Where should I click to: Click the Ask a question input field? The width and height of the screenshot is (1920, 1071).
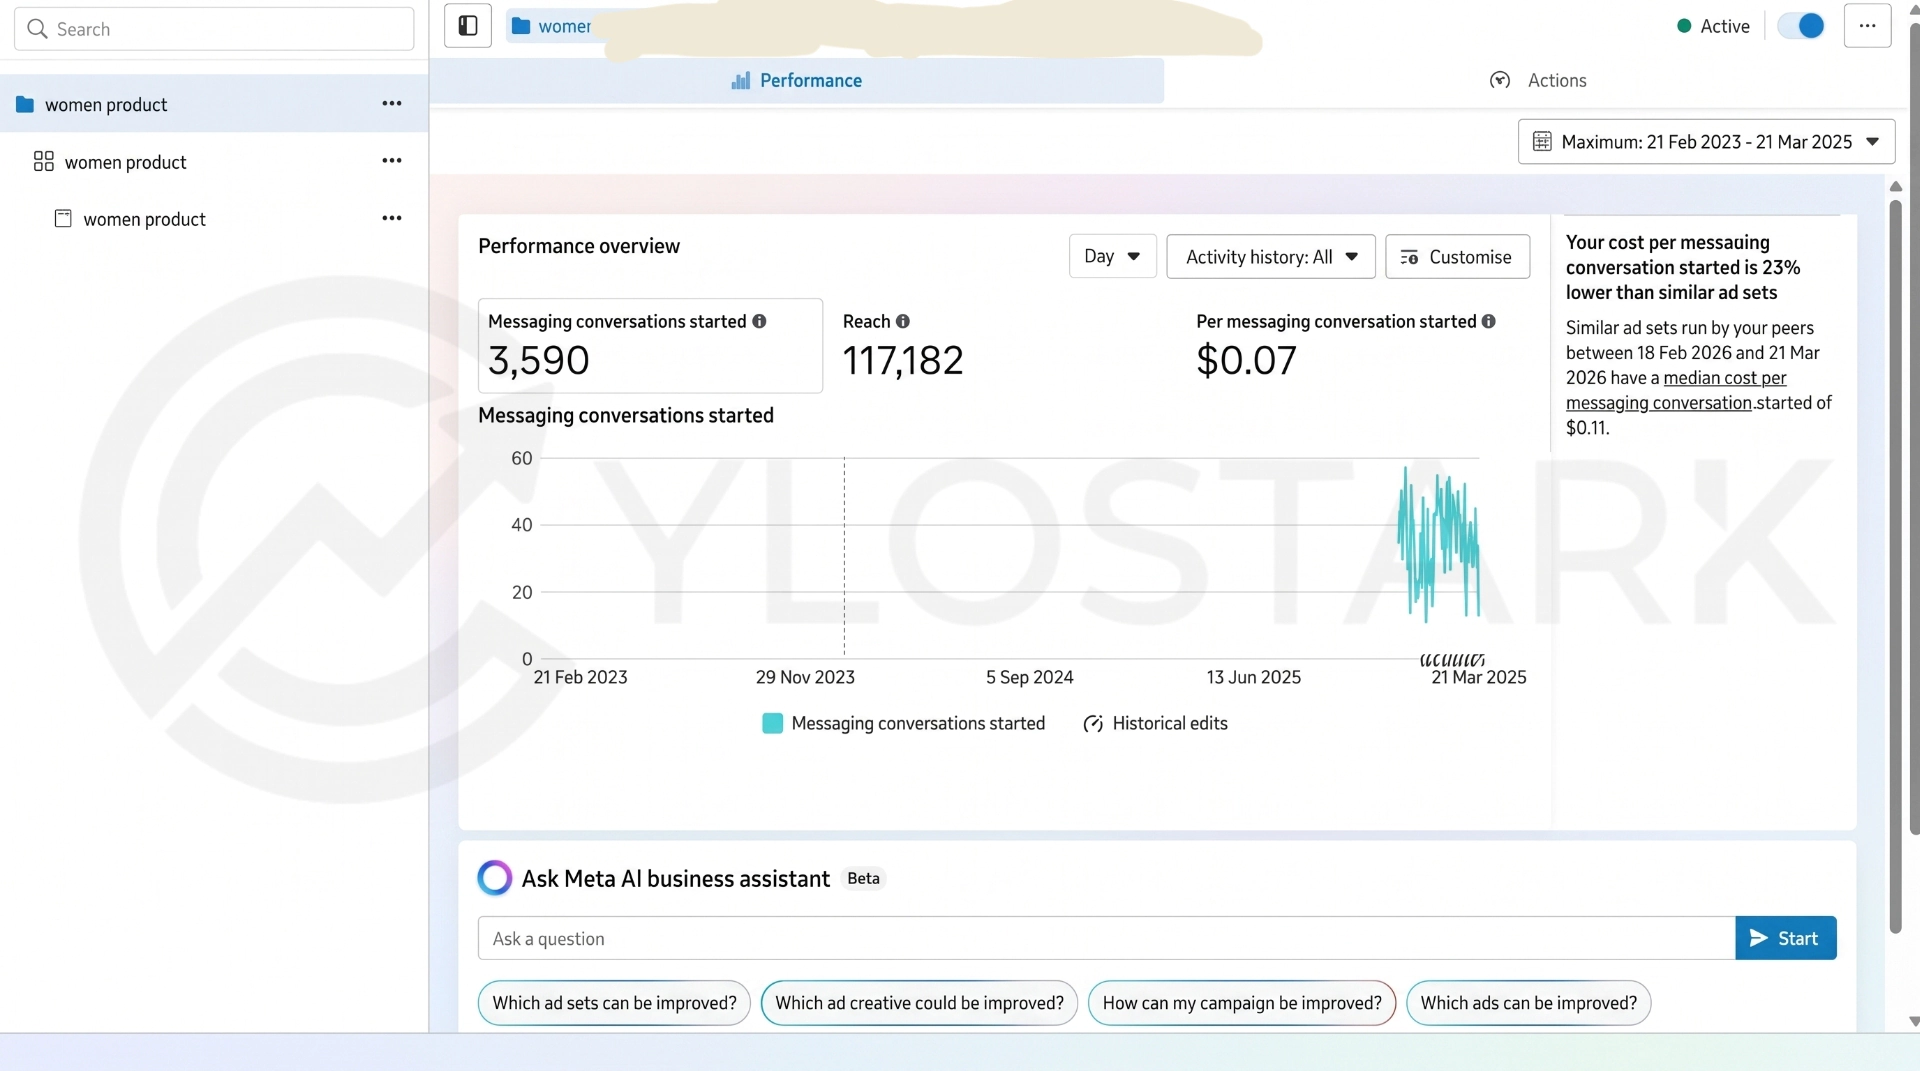point(1106,938)
